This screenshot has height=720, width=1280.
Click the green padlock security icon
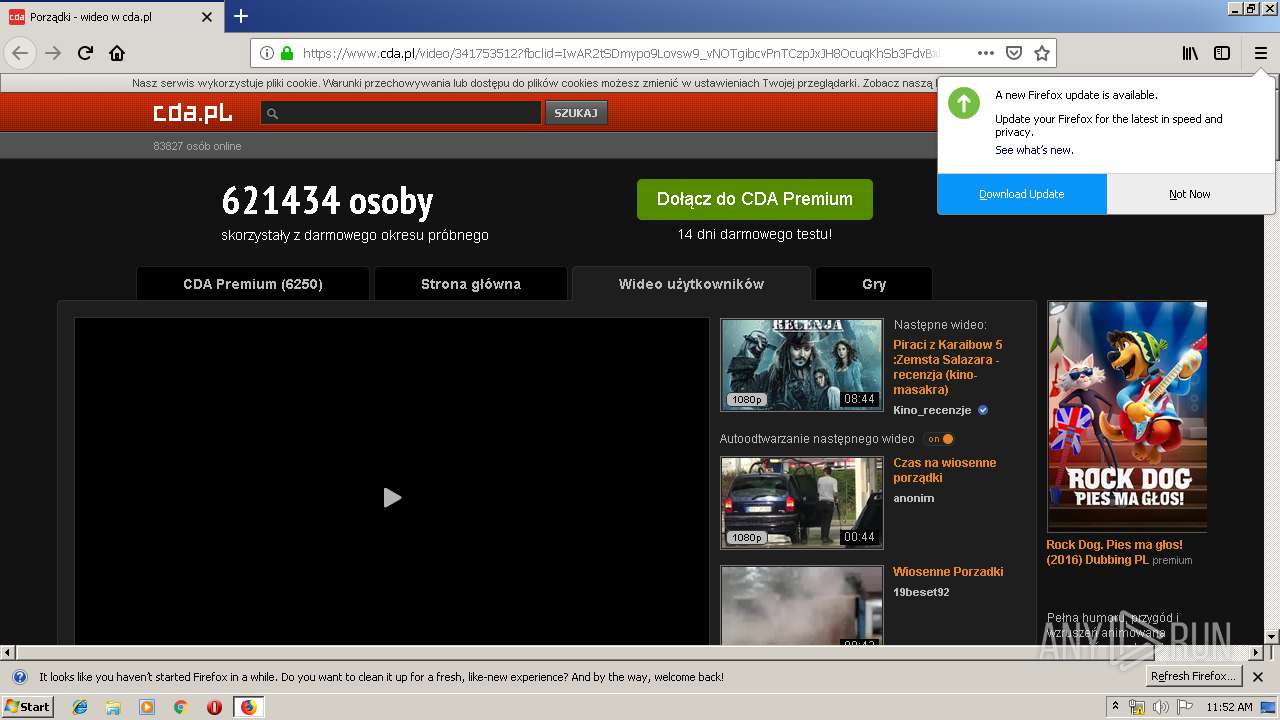tap(287, 53)
